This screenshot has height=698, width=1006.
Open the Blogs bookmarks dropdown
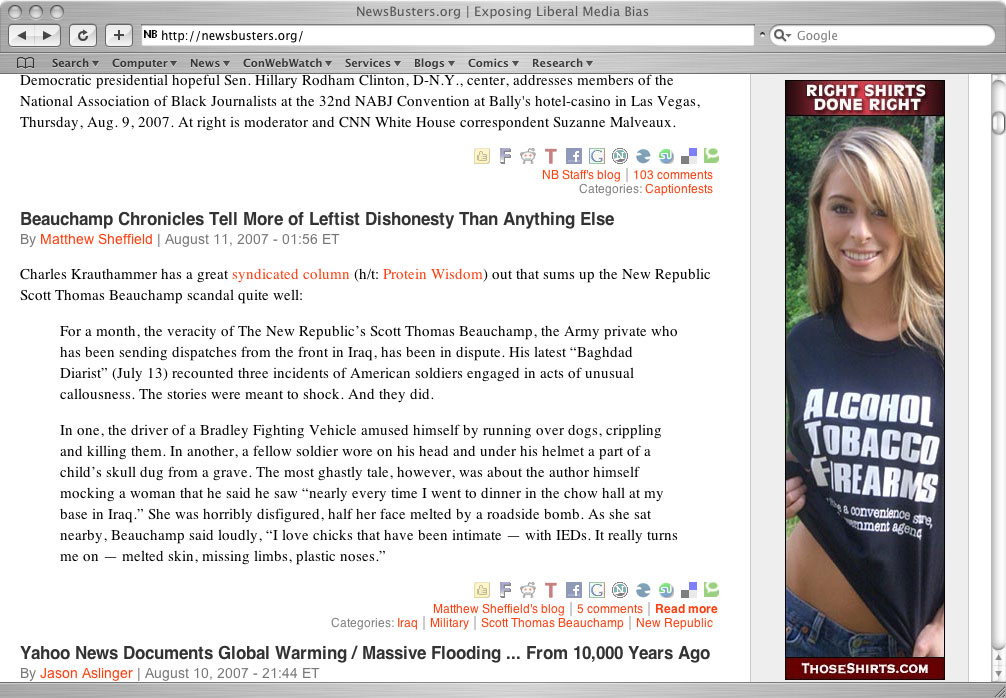[x=434, y=63]
